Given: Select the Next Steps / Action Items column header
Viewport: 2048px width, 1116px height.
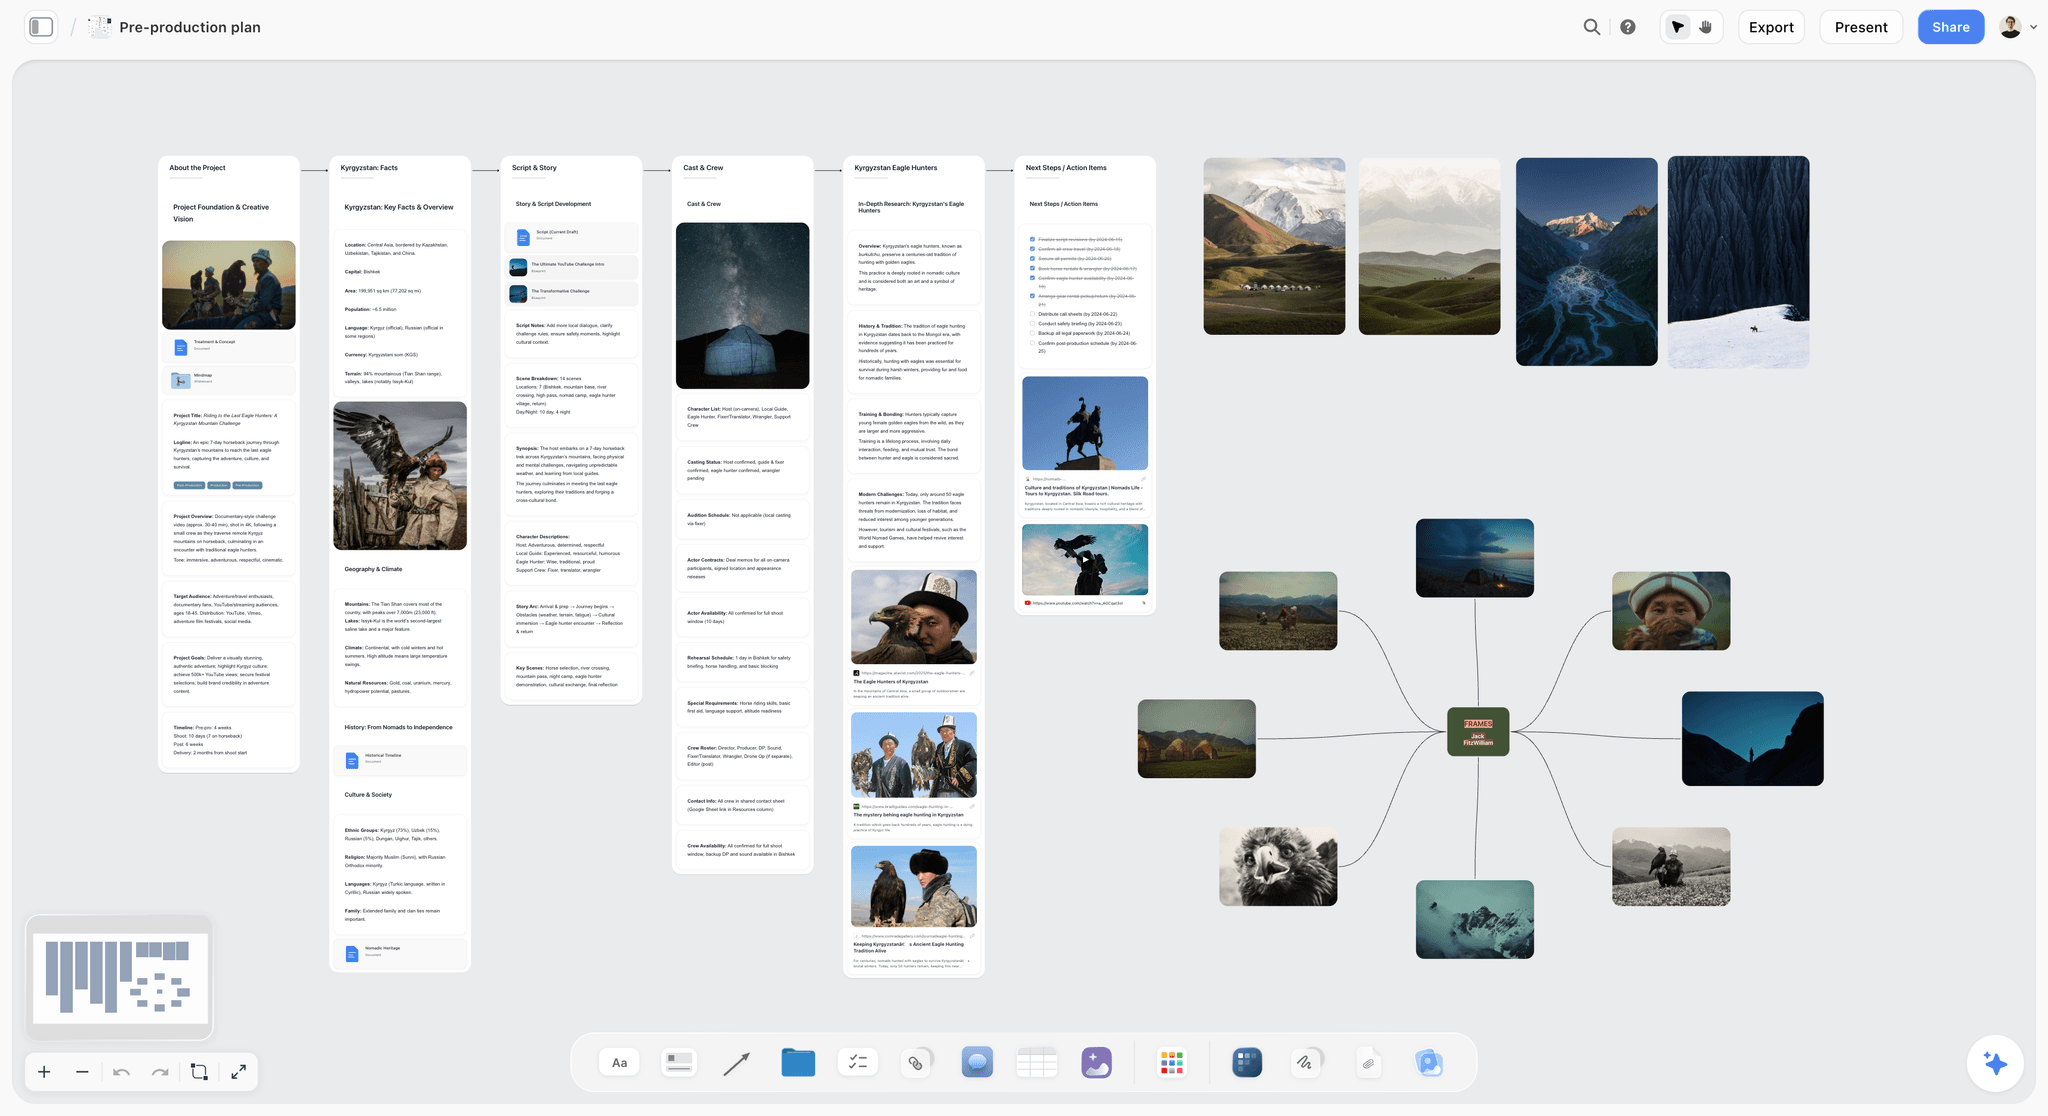Looking at the screenshot, I should pyautogui.click(x=1065, y=168).
